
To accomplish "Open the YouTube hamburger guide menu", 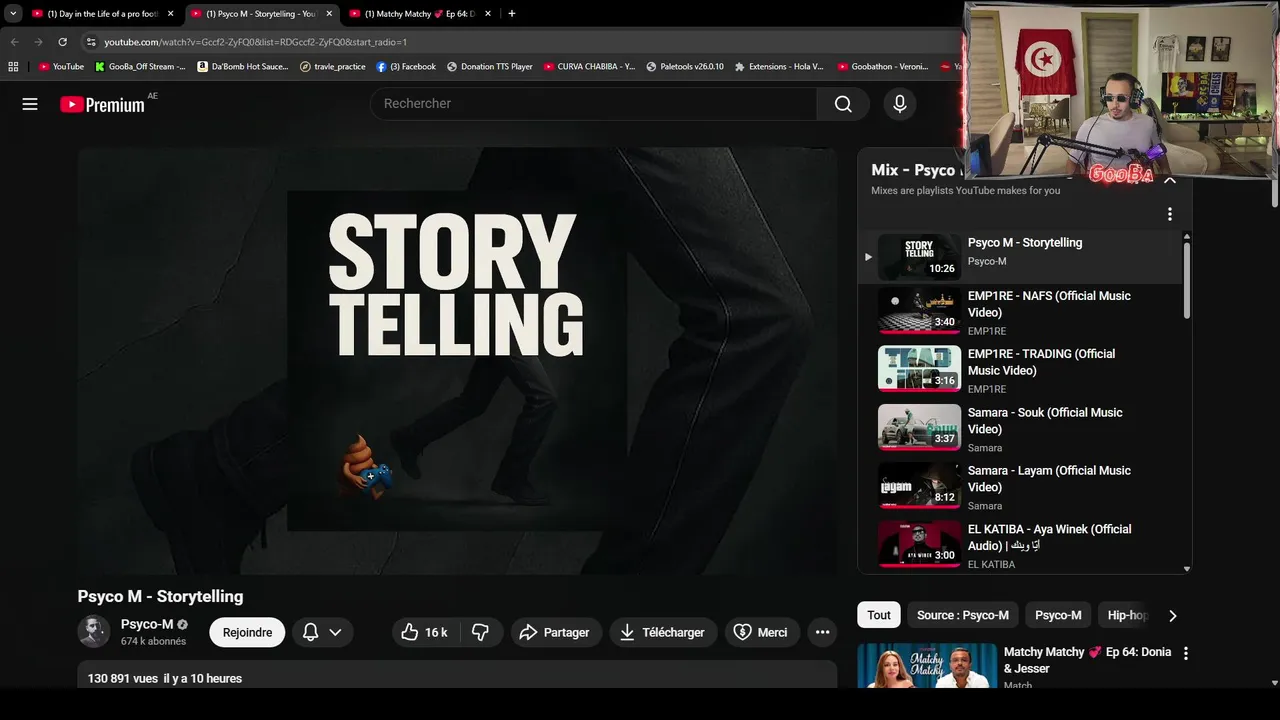I will click(30, 104).
